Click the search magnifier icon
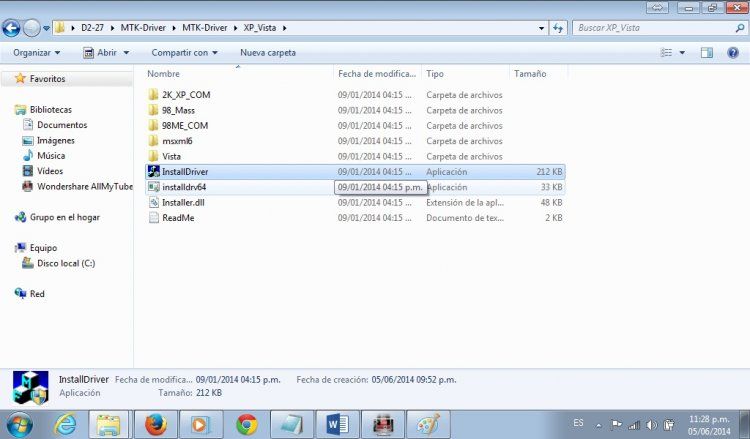Viewport: 750px width, 439px height. click(740, 28)
